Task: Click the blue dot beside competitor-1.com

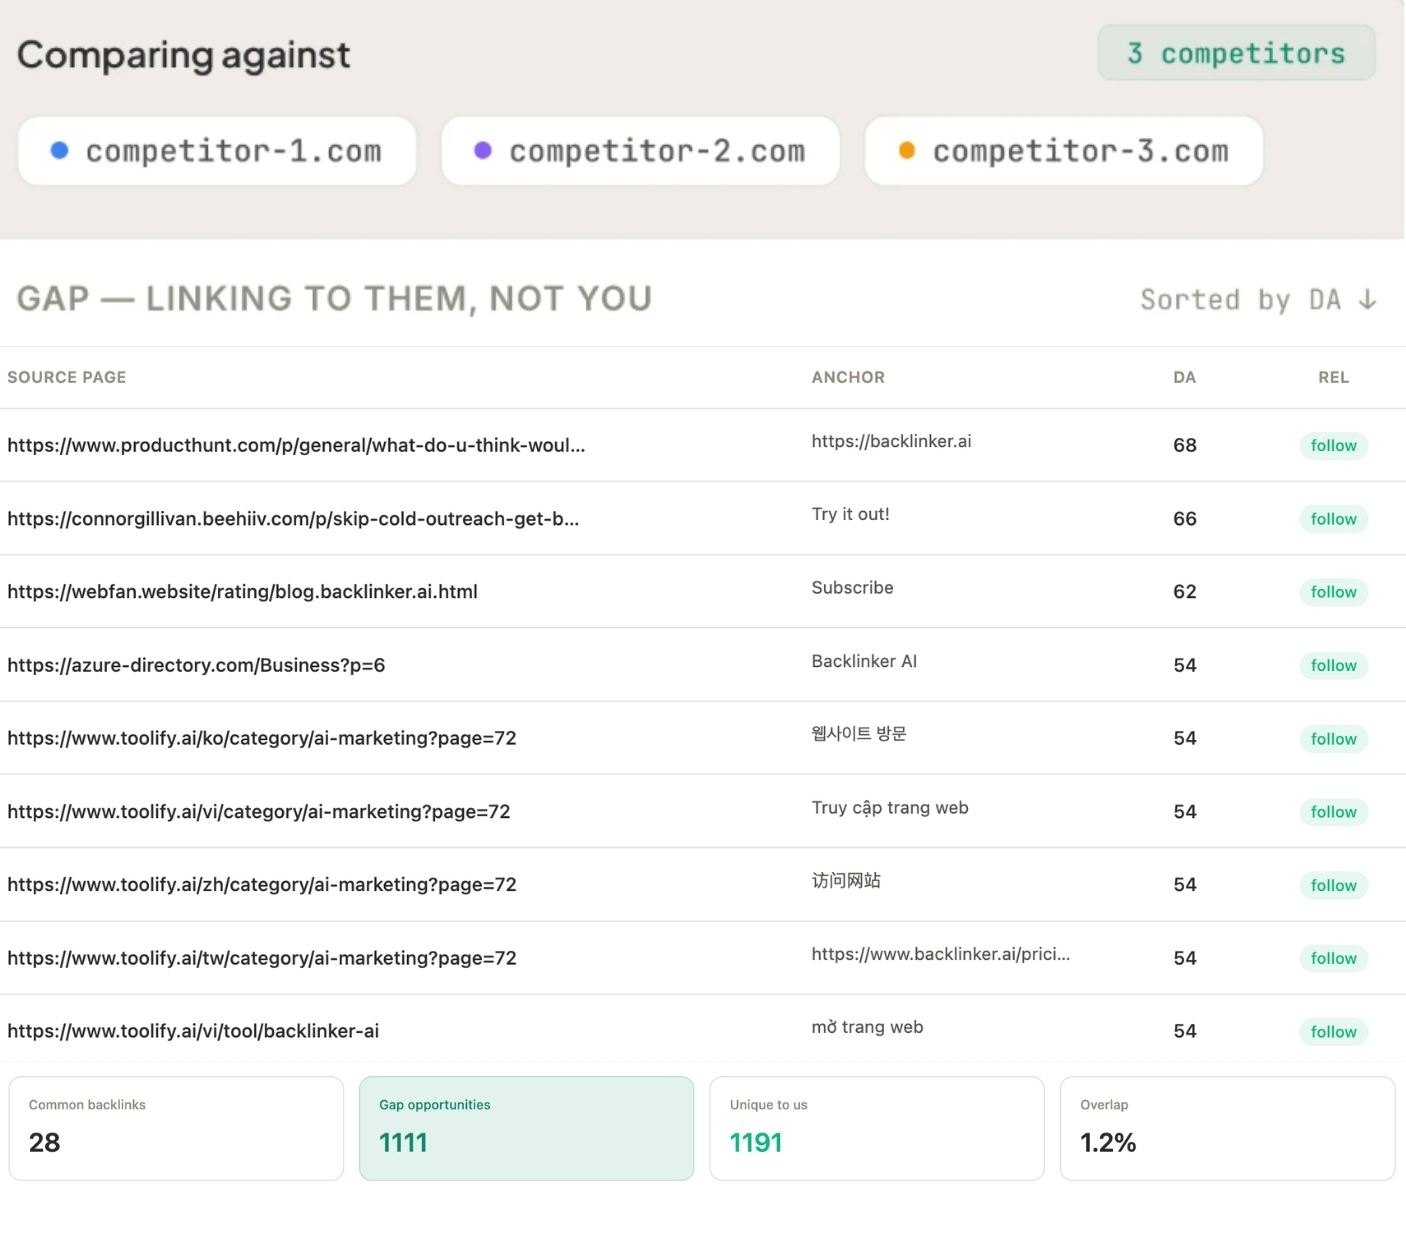Action: (x=59, y=150)
